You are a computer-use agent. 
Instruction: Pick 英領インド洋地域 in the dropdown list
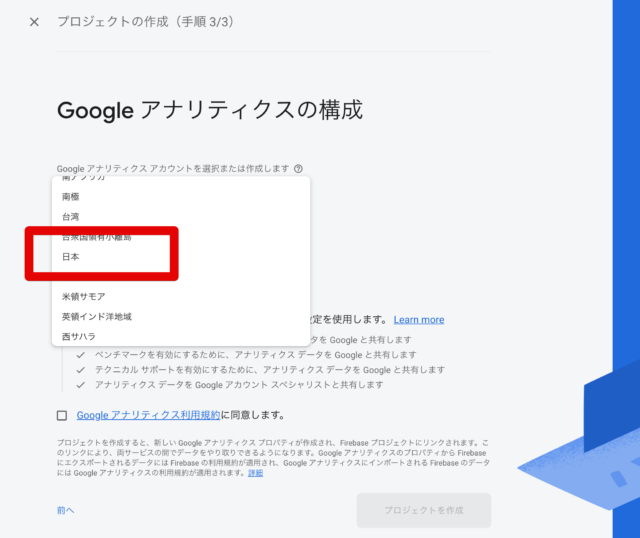(181, 317)
